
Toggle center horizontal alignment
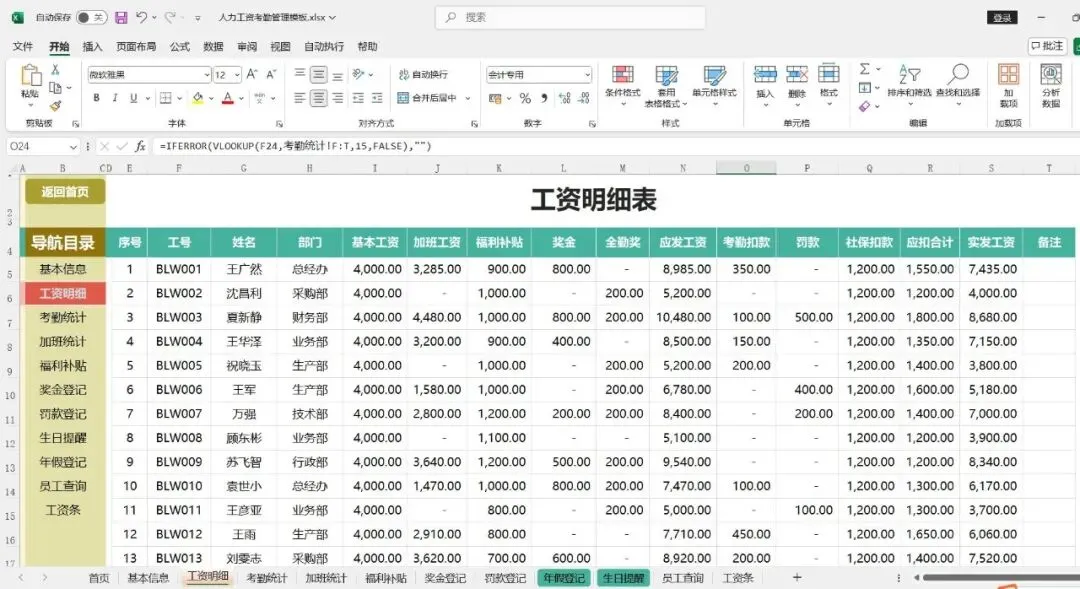(x=318, y=99)
